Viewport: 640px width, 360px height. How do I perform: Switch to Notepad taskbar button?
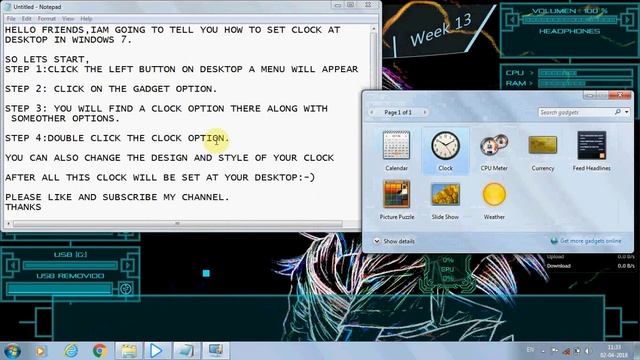point(186,351)
